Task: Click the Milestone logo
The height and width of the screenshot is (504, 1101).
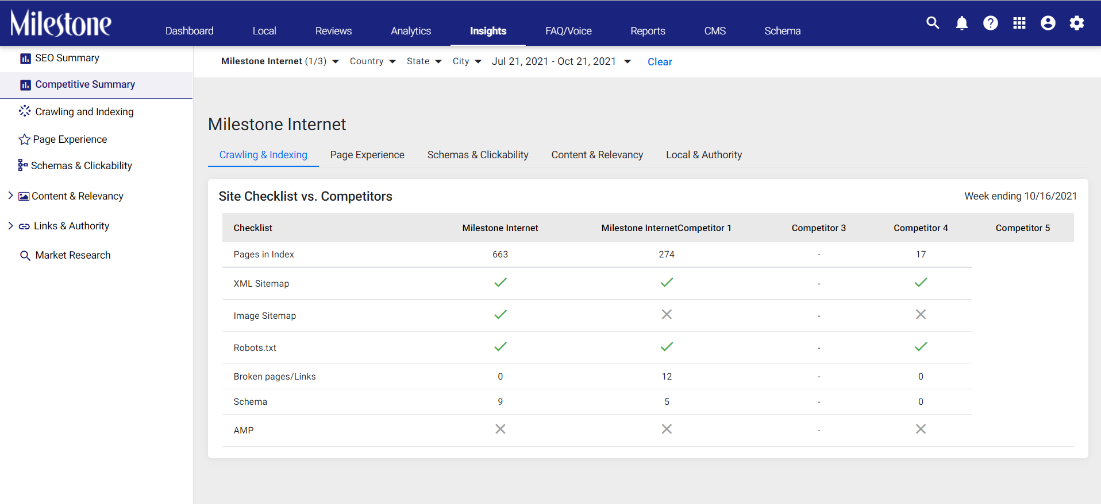Action: (60, 23)
